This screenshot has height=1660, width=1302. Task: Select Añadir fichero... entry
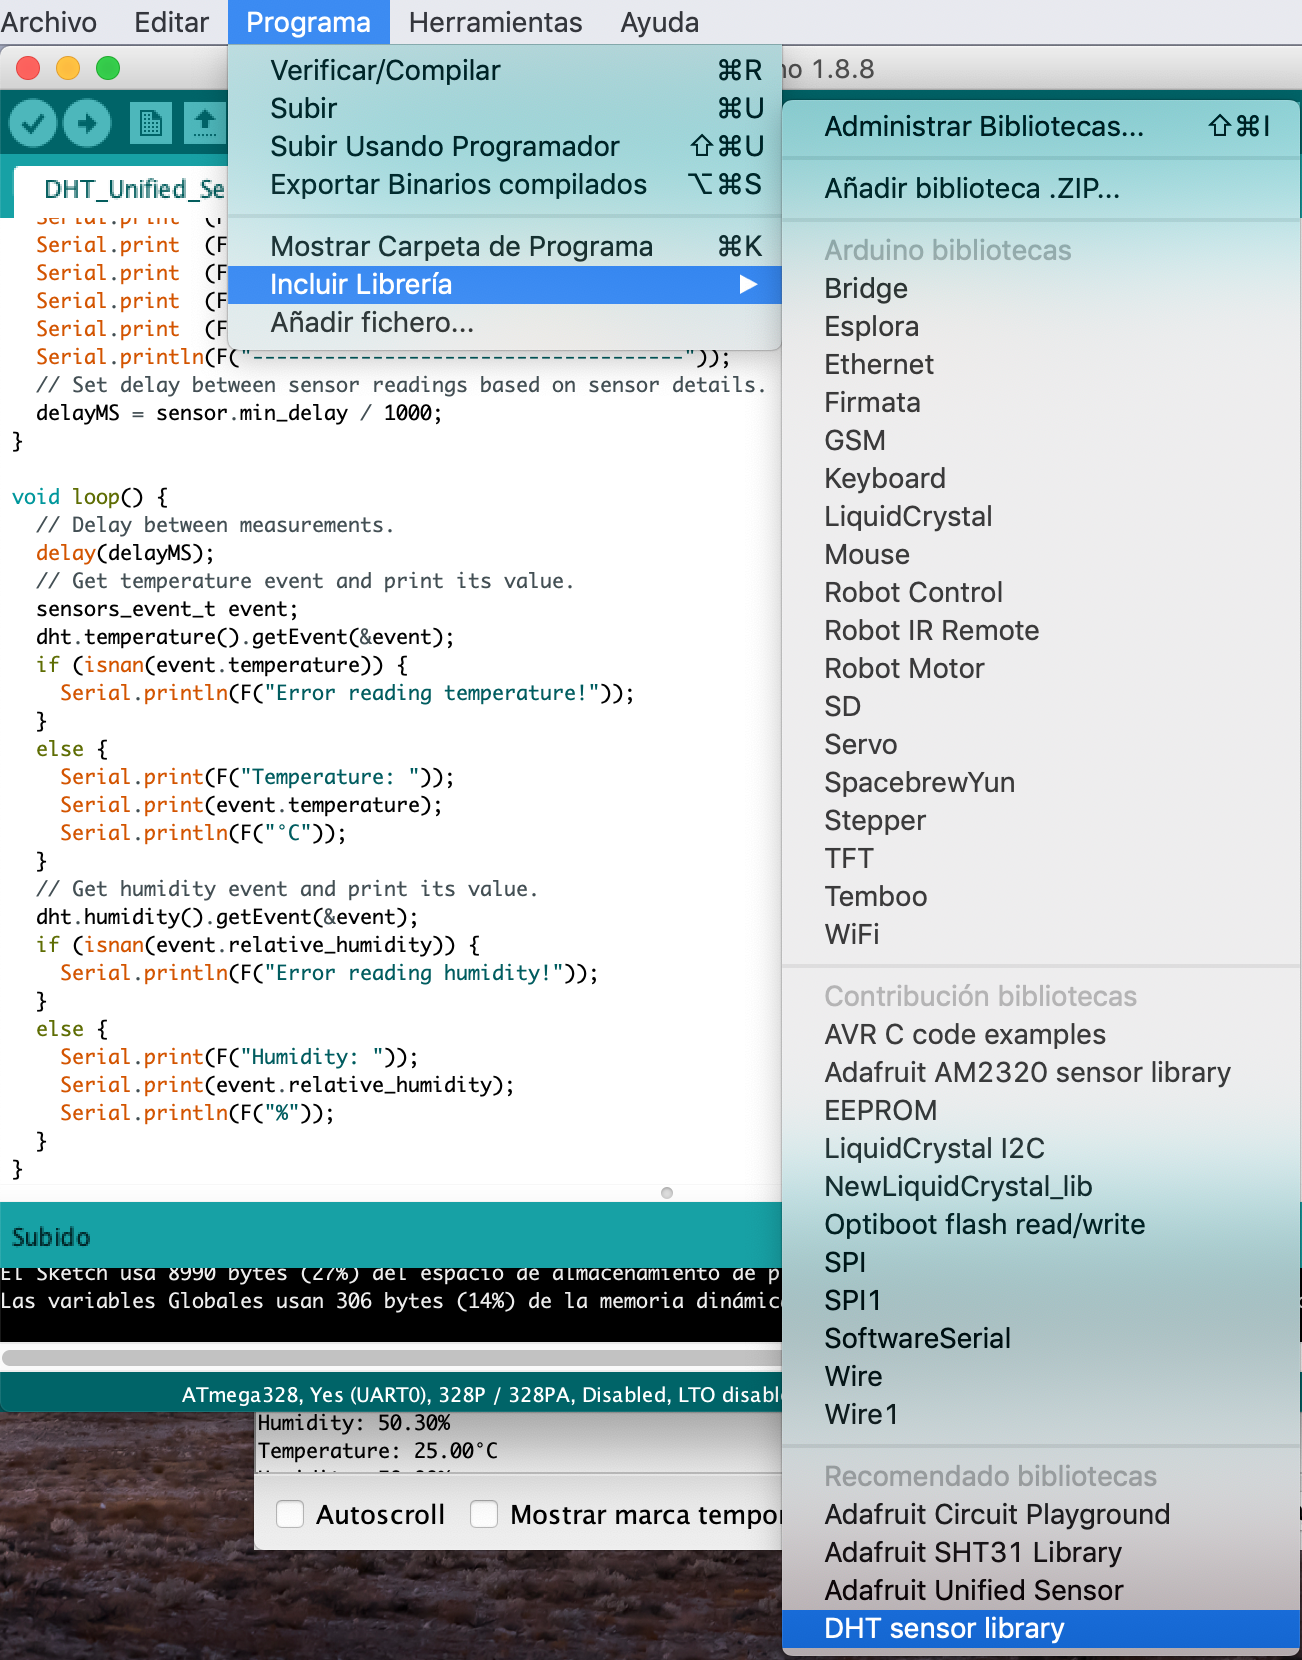click(505, 323)
